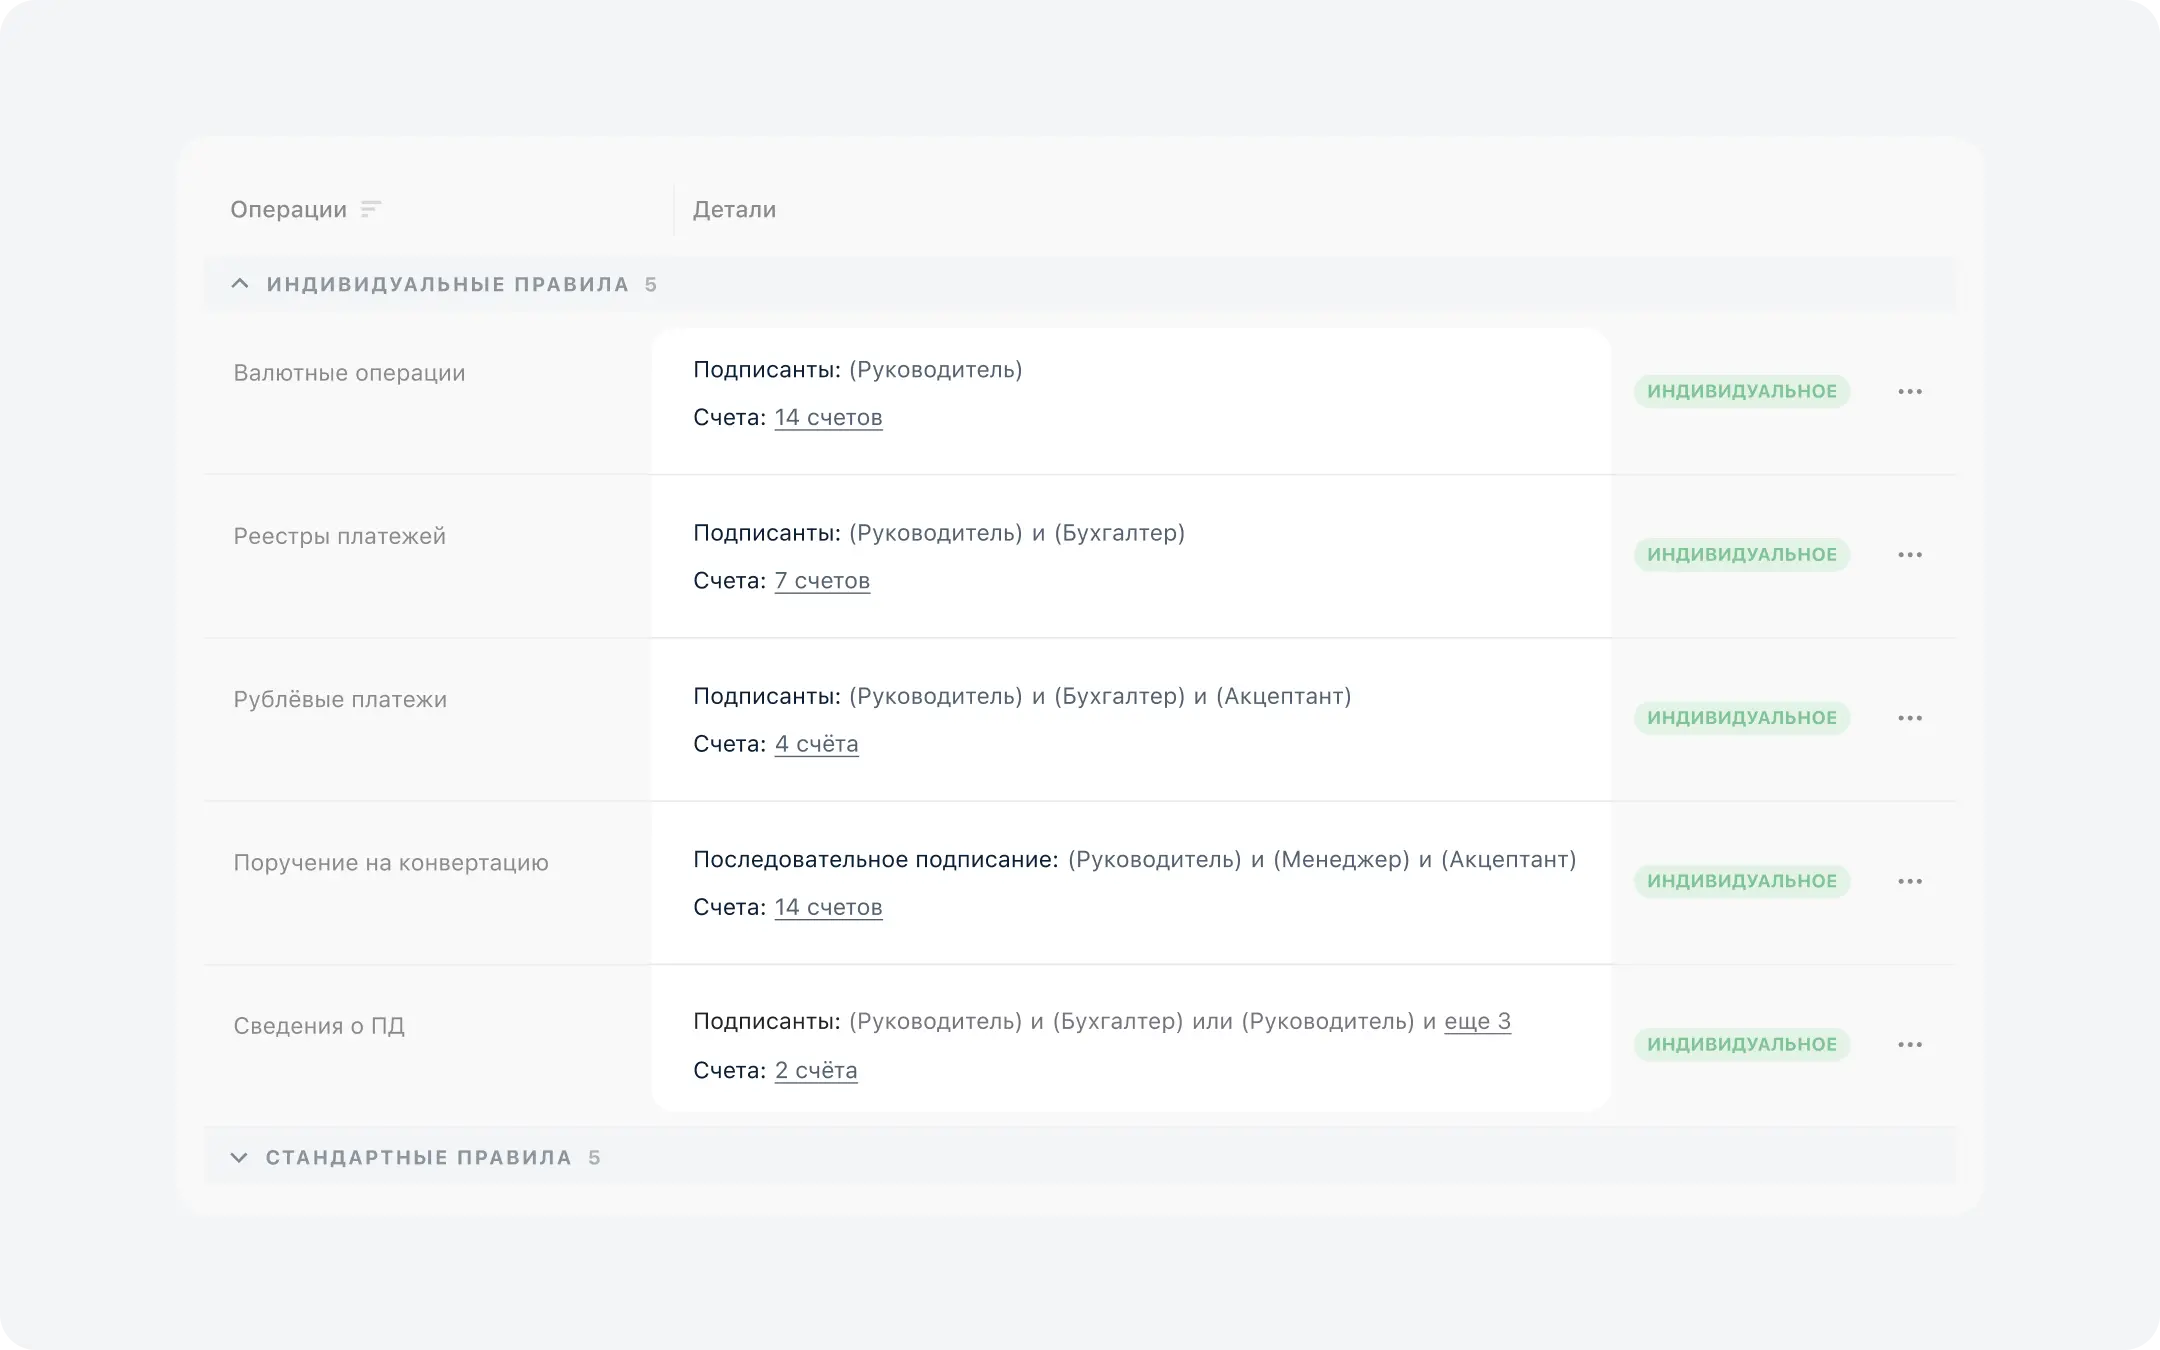Image resolution: width=2160 pixels, height=1350 pixels.
Task: Open more options for Рублёвые платежи row
Action: pos(1909,718)
